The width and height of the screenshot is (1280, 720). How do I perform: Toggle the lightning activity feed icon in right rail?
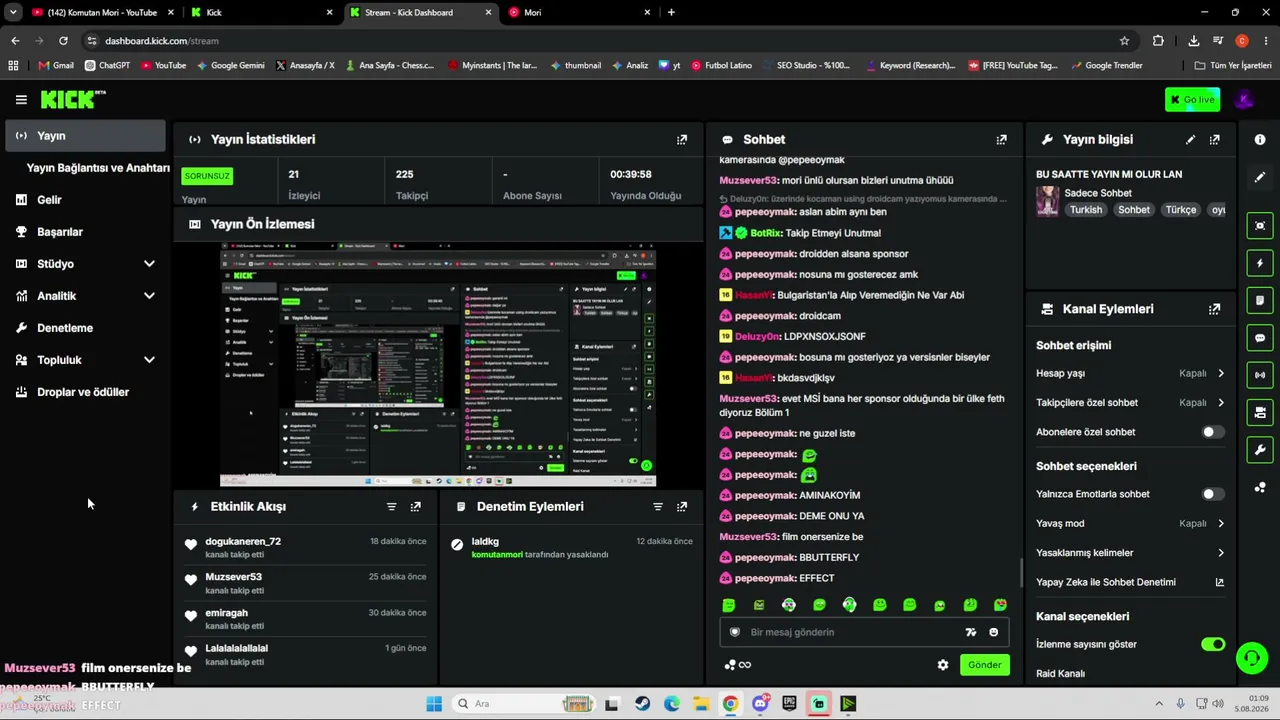click(1260, 263)
